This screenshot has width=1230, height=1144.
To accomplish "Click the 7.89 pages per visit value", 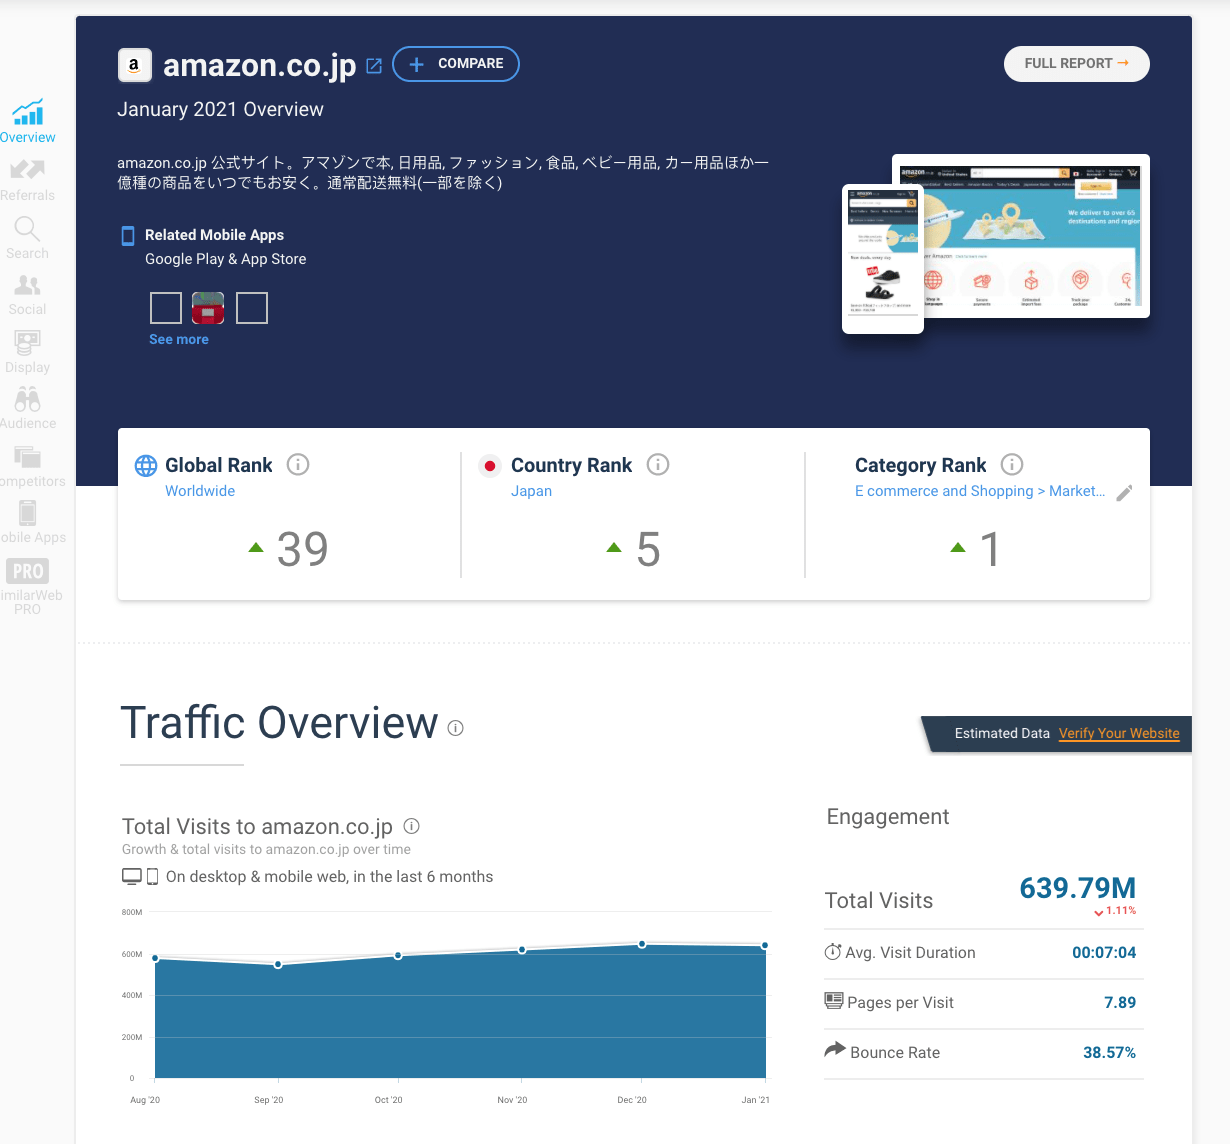I will click(x=1120, y=1003).
